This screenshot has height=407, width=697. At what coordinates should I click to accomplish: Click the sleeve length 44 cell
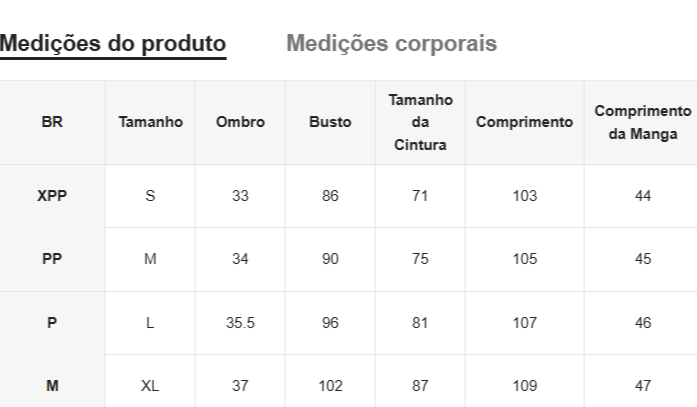coord(643,196)
